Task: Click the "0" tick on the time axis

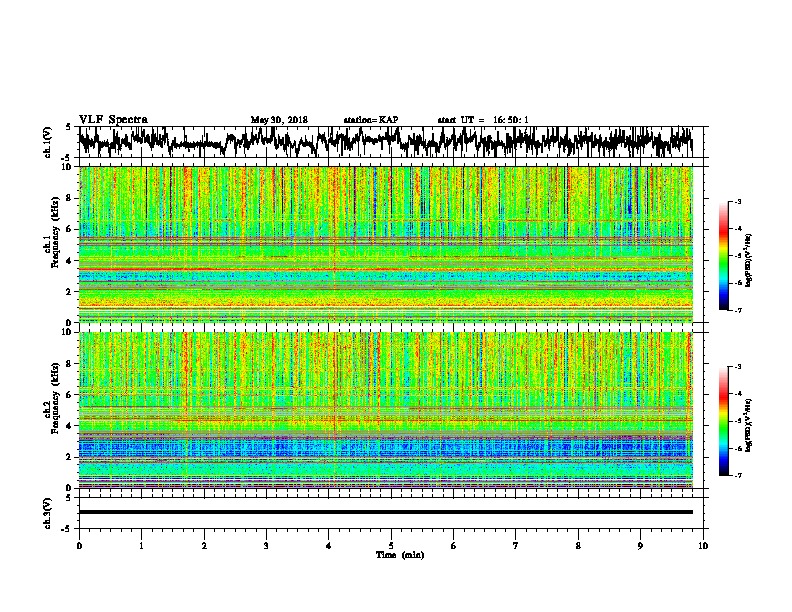Action: click(79, 546)
